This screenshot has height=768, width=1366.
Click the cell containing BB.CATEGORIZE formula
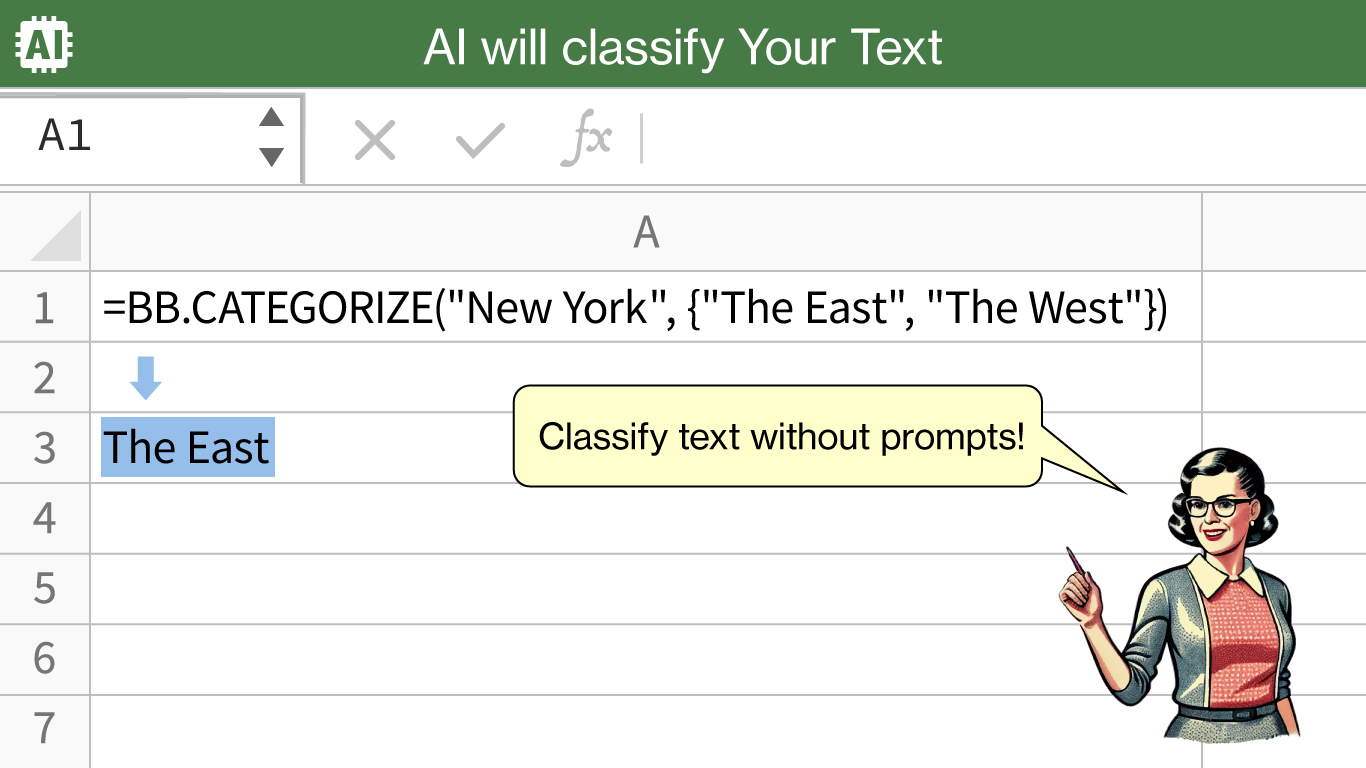click(x=646, y=307)
